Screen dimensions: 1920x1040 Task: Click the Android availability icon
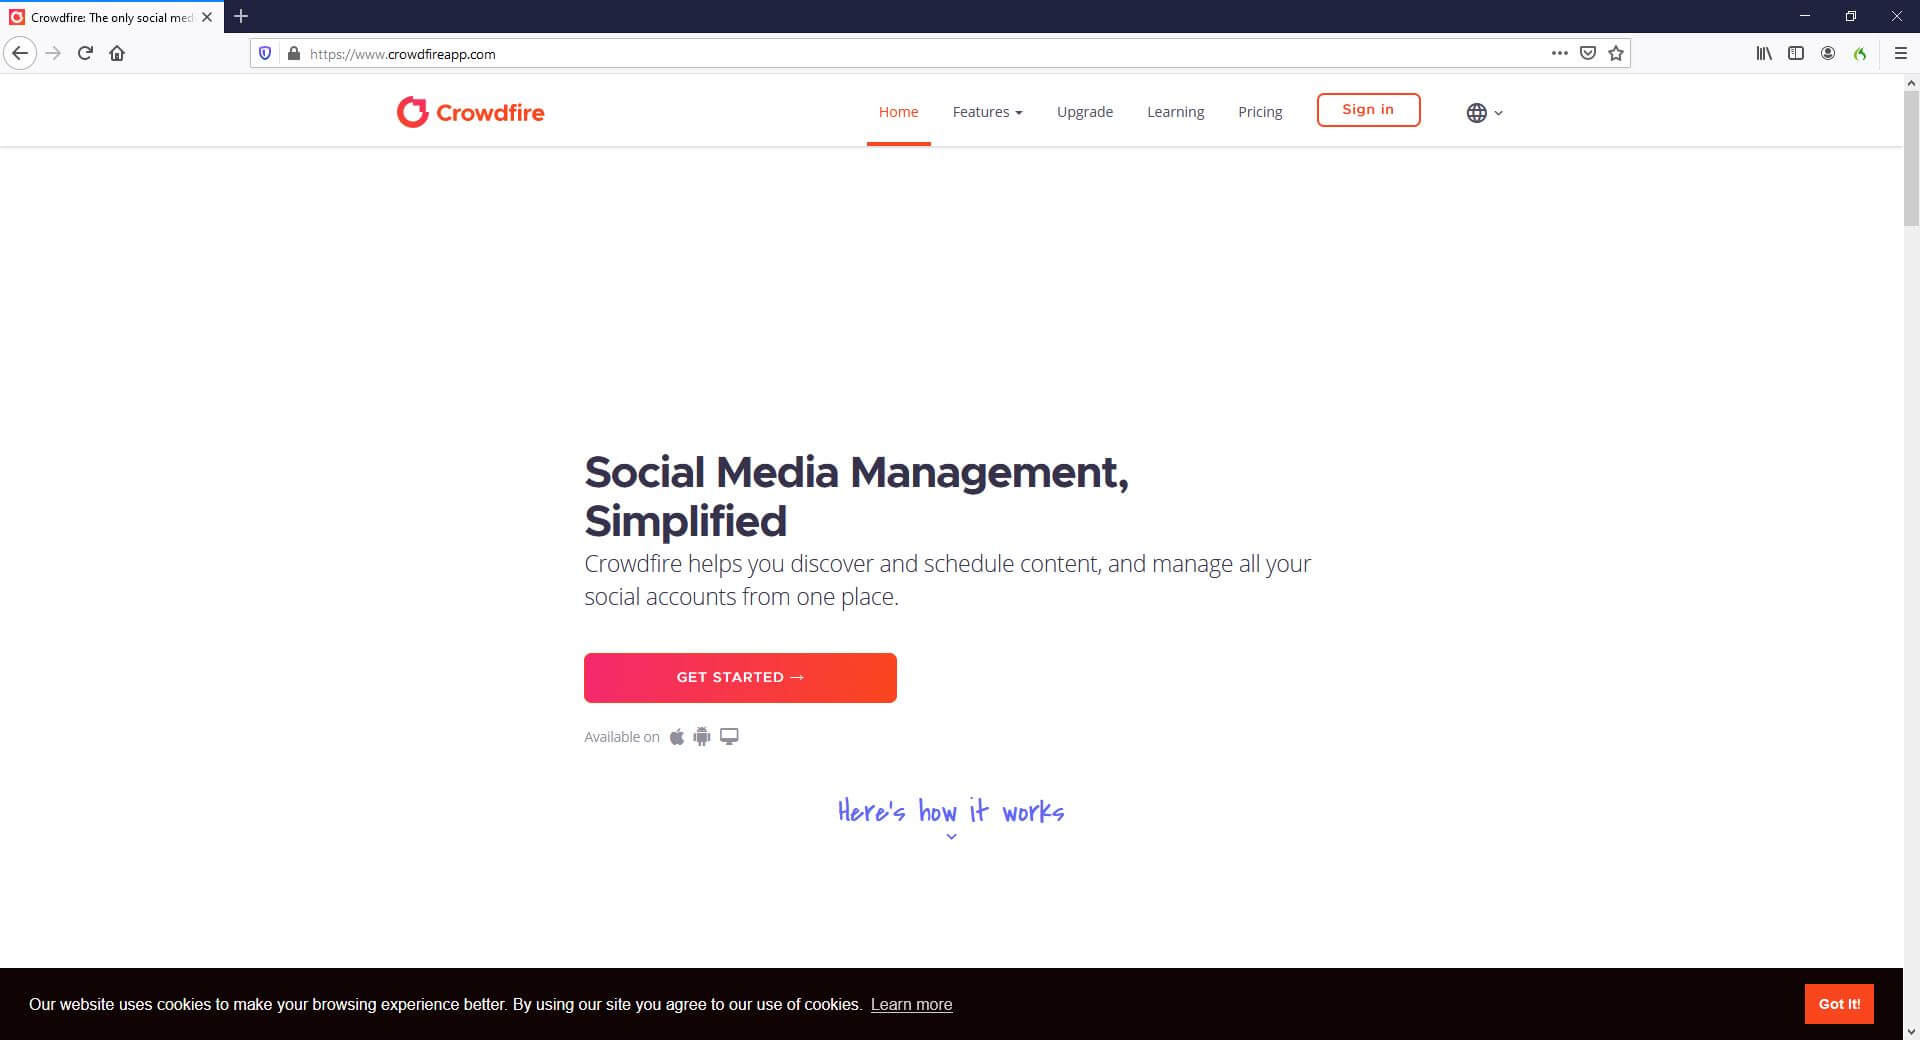pos(702,737)
